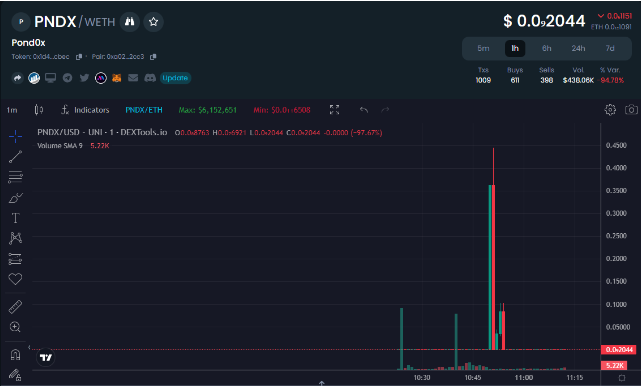Add token to MetaMask fox icon
Viewport: 641px width, 386px height.
pyautogui.click(x=117, y=78)
